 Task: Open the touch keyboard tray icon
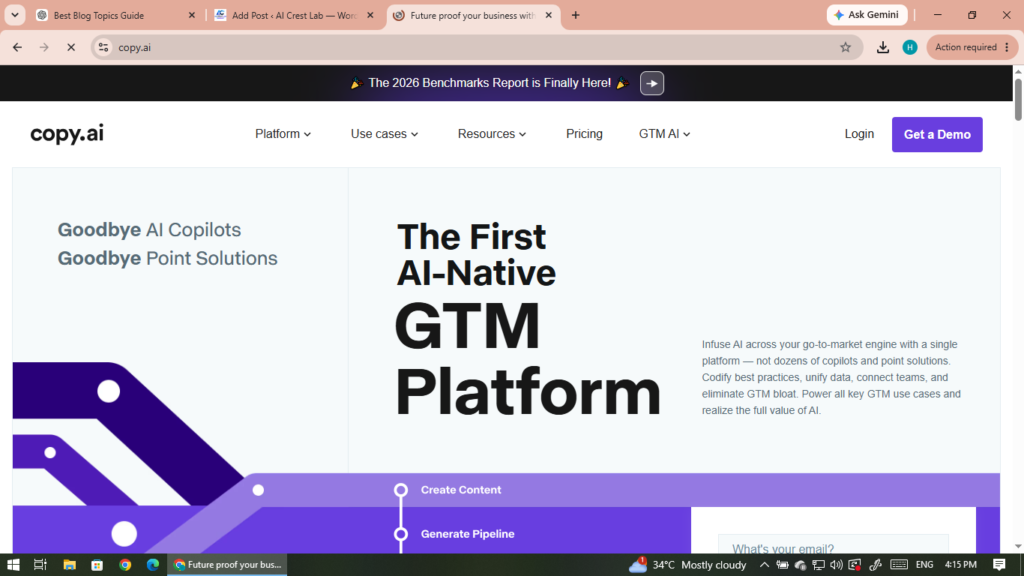pos(899,564)
